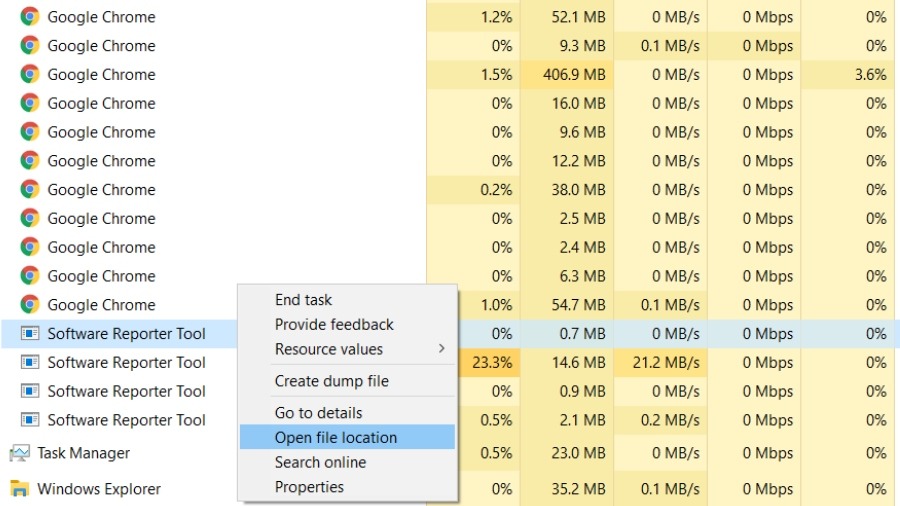The image size is (900, 506).
Task: Select Chrome icon in the 16.0 MB row
Action: [x=30, y=103]
